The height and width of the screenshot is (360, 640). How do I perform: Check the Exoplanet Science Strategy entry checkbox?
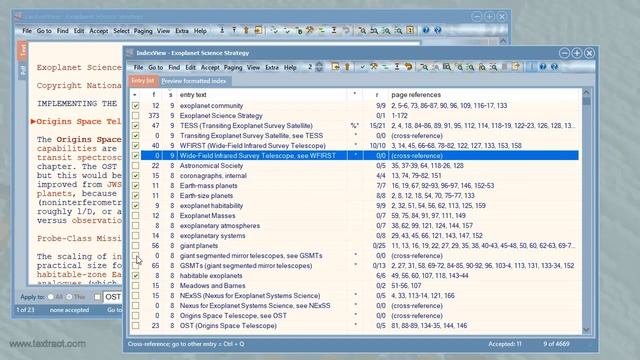tap(136, 116)
